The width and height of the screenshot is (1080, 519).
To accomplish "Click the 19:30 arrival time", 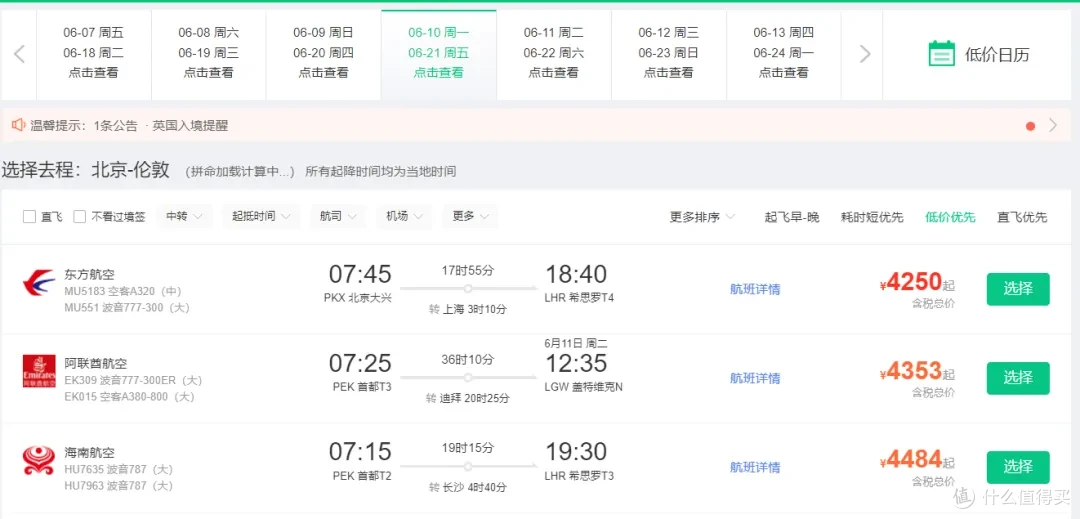I will click(577, 452).
